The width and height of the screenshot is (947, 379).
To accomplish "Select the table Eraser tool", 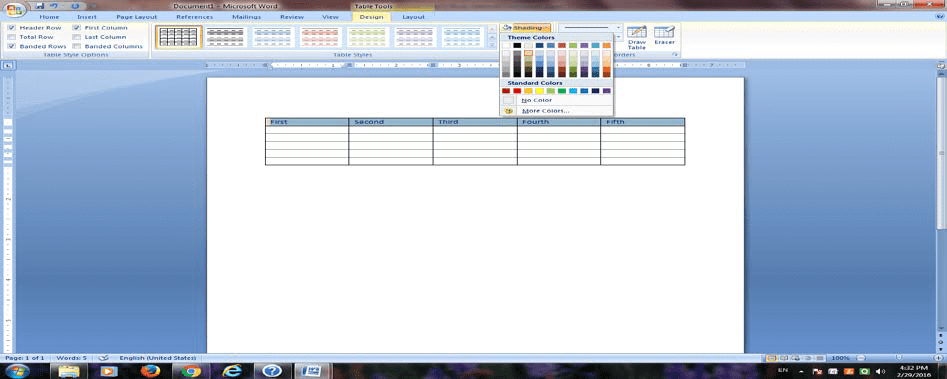I will click(x=664, y=35).
